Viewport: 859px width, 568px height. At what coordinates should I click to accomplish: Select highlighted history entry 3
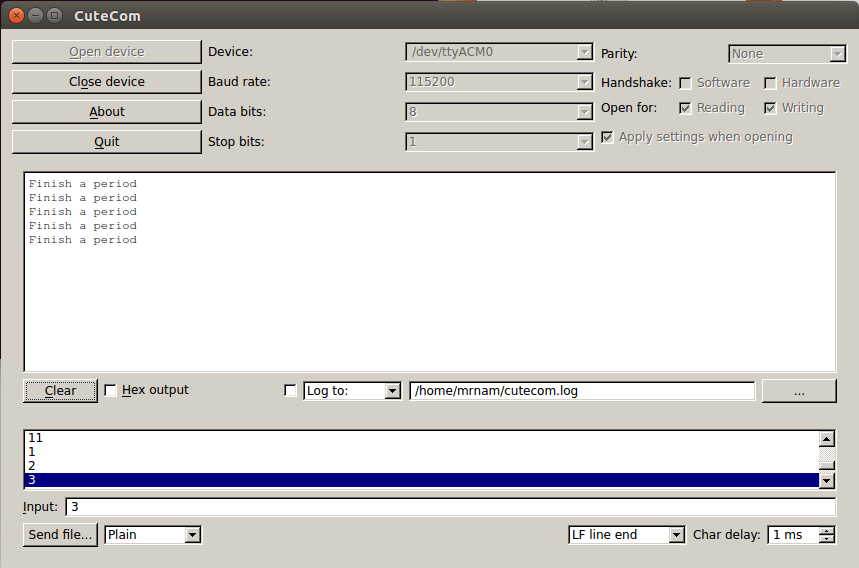422,480
